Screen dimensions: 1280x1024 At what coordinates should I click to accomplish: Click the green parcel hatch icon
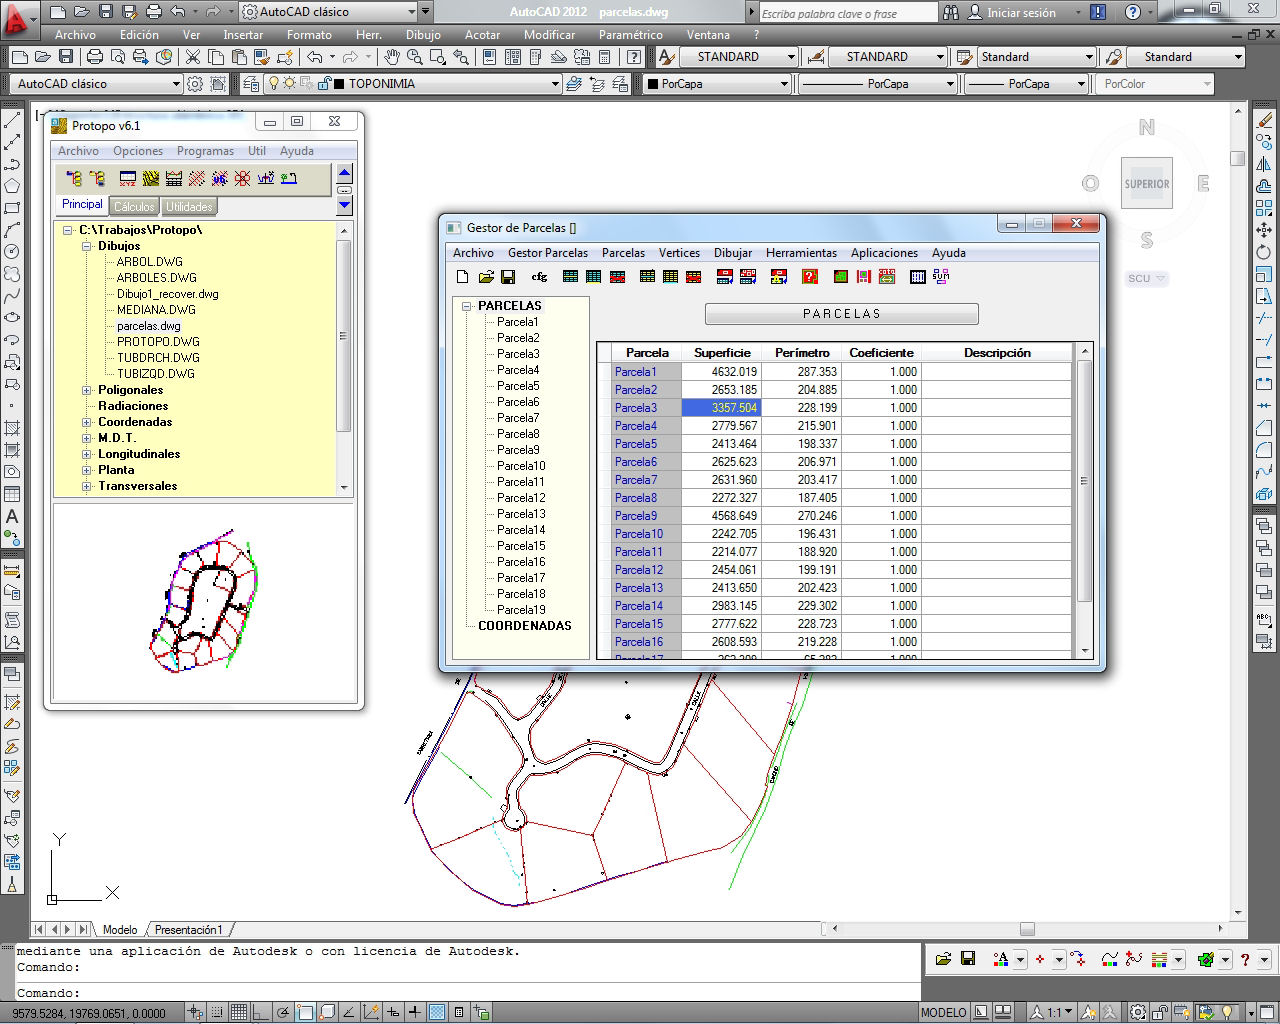pyautogui.click(x=840, y=277)
